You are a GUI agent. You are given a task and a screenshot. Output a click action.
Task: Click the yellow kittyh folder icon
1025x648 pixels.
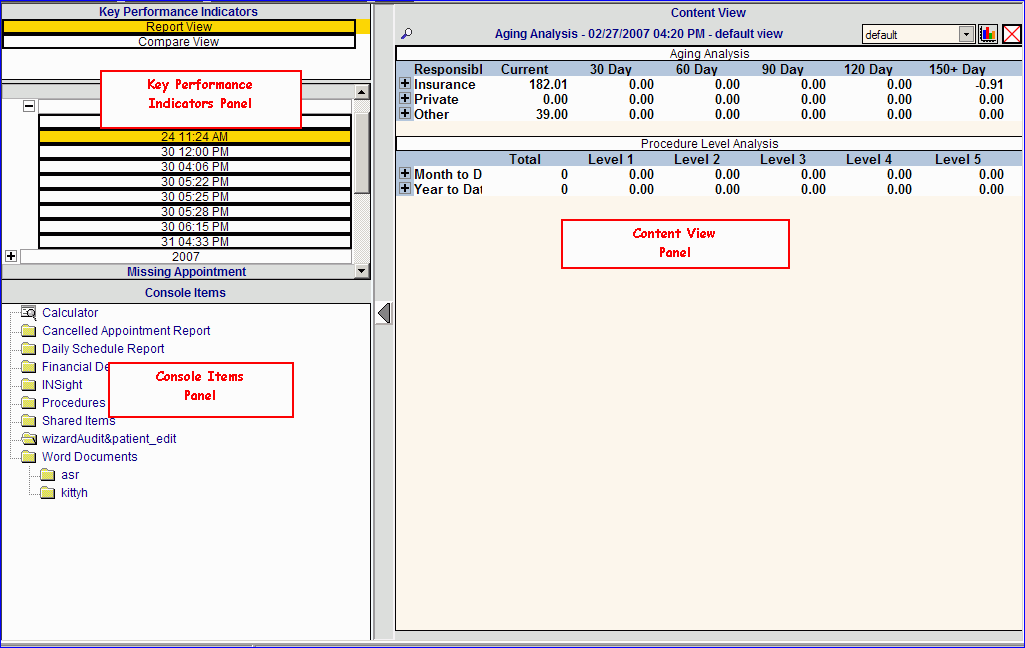click(47, 493)
